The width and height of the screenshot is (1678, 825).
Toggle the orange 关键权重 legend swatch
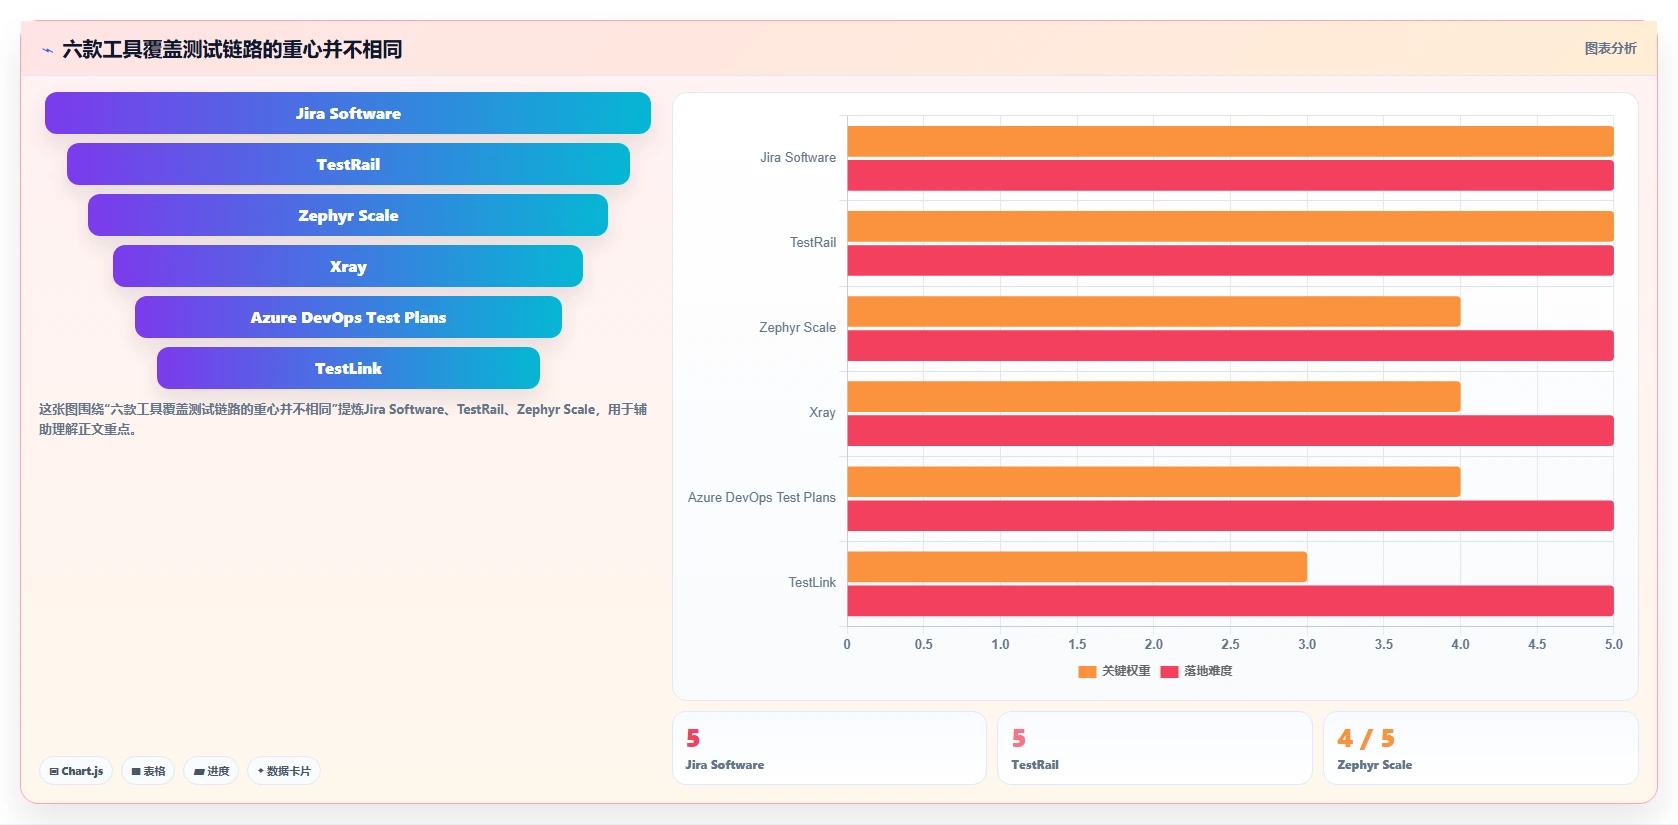[x=1087, y=671]
